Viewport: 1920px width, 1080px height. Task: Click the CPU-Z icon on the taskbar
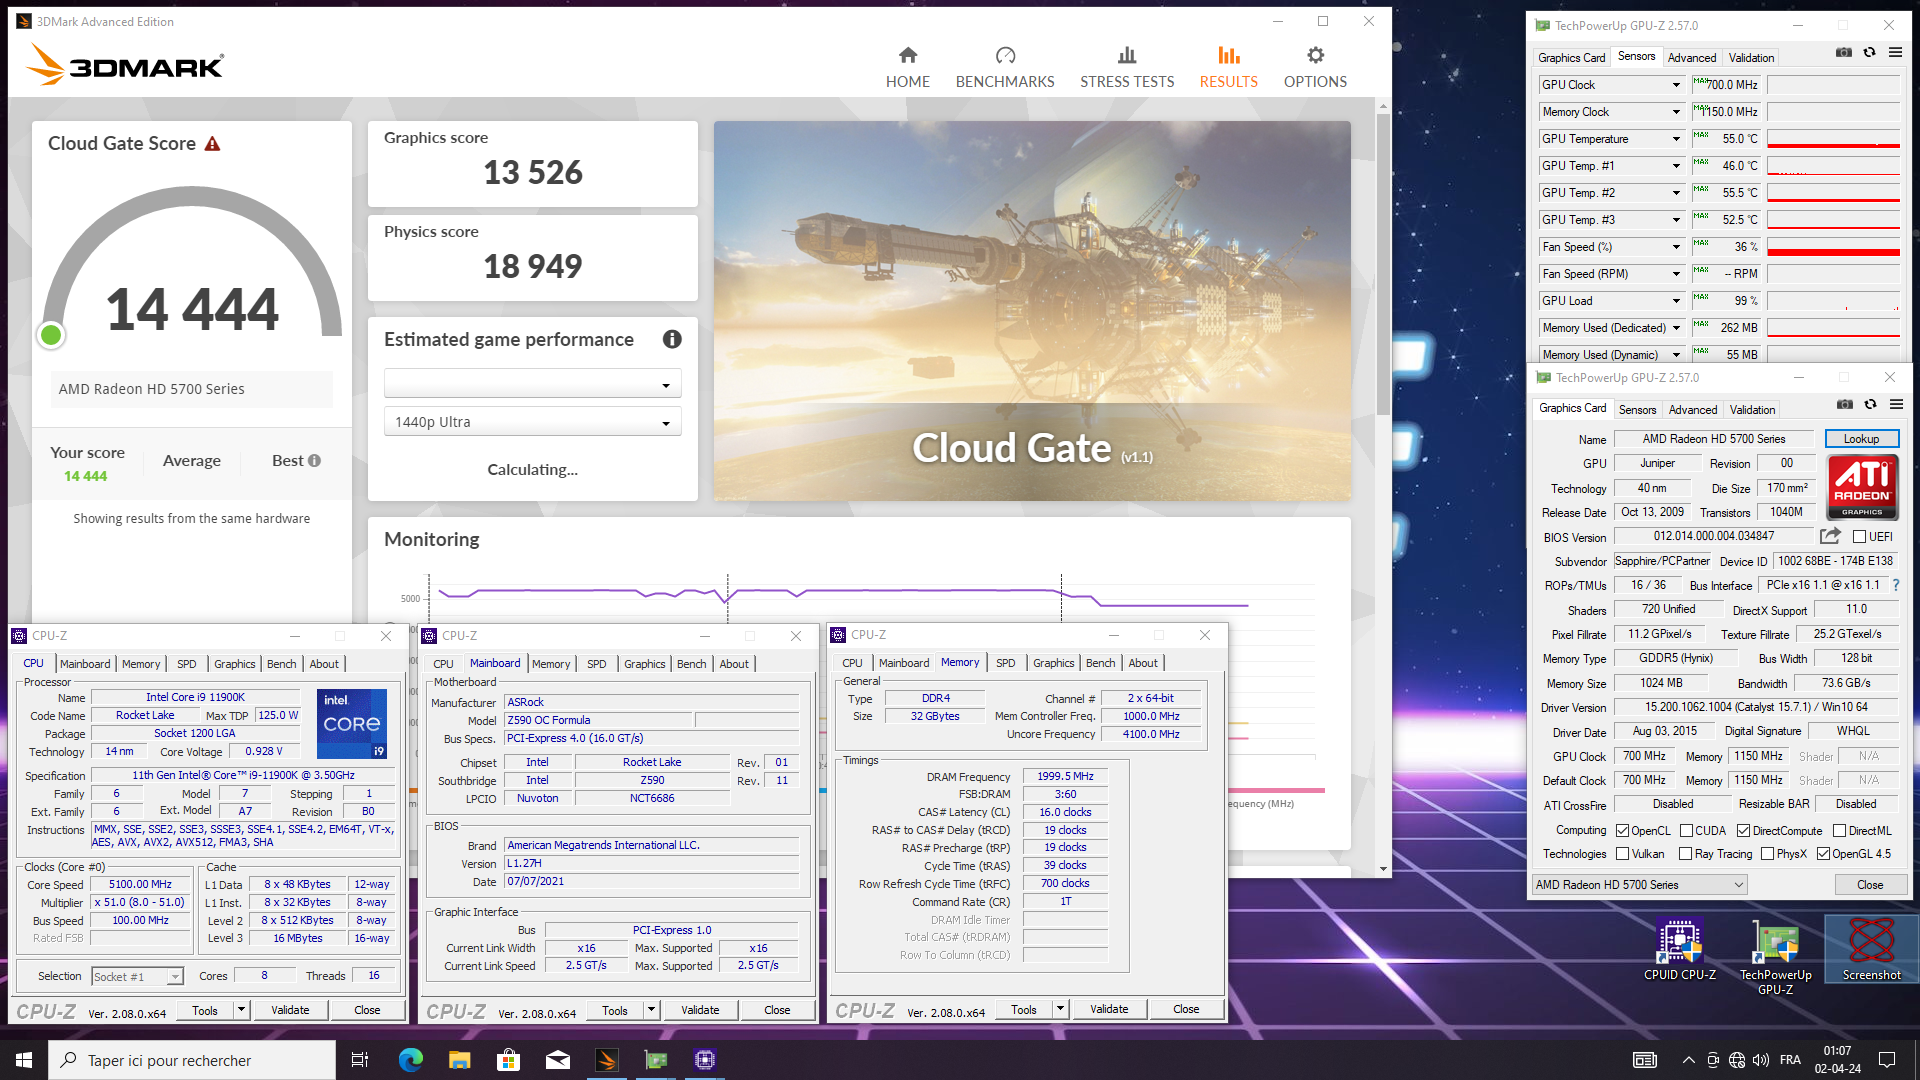[705, 1060]
